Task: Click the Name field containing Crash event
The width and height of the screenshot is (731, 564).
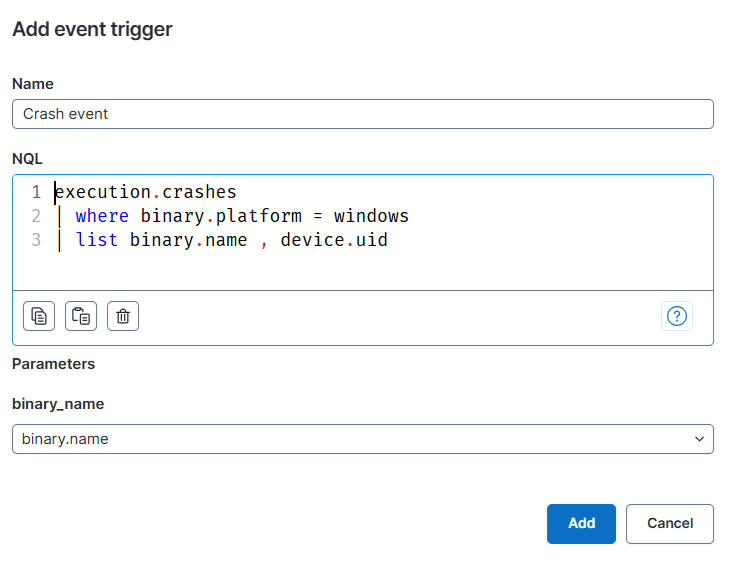Action: [362, 114]
